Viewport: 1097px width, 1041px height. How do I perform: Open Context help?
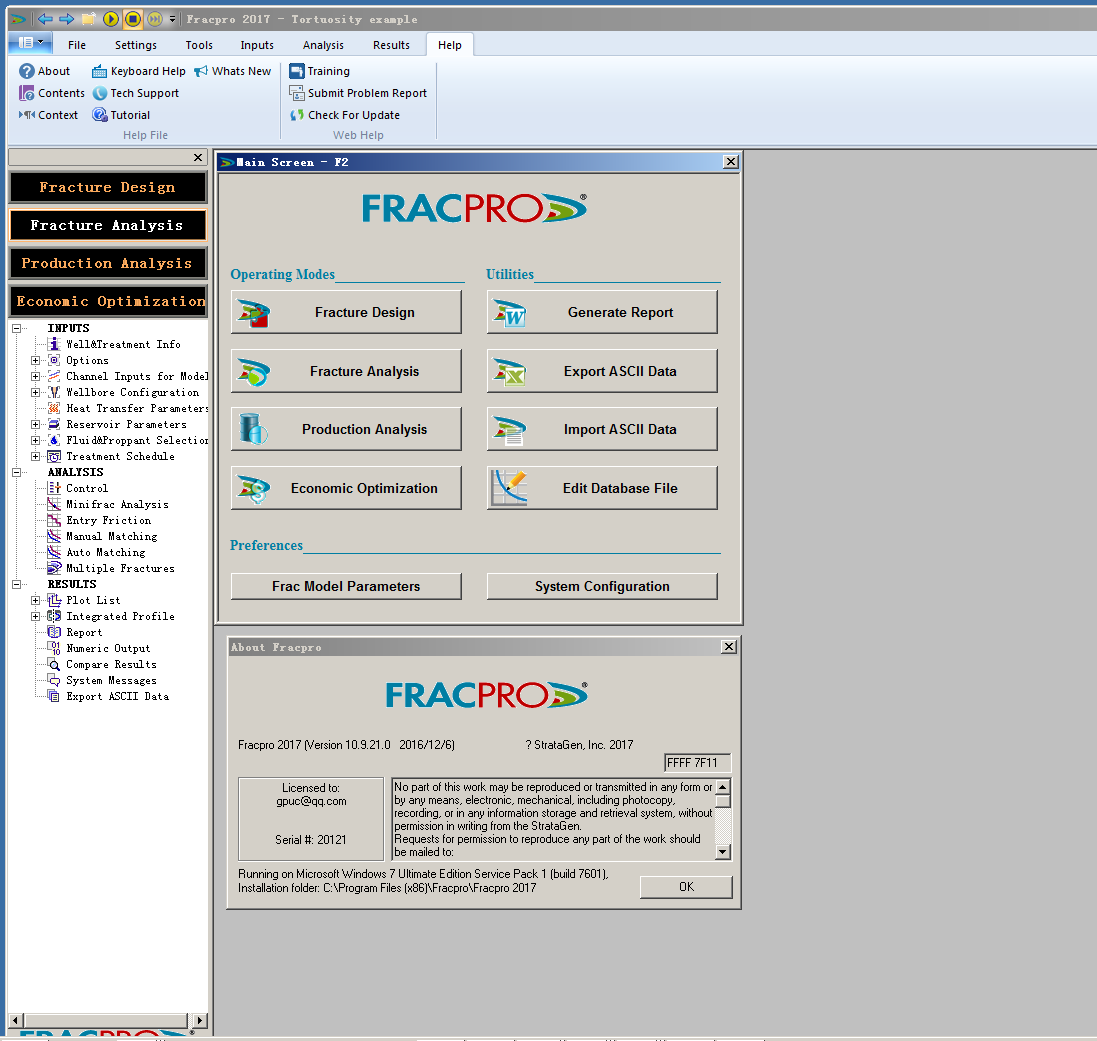pyautogui.click(x=48, y=115)
